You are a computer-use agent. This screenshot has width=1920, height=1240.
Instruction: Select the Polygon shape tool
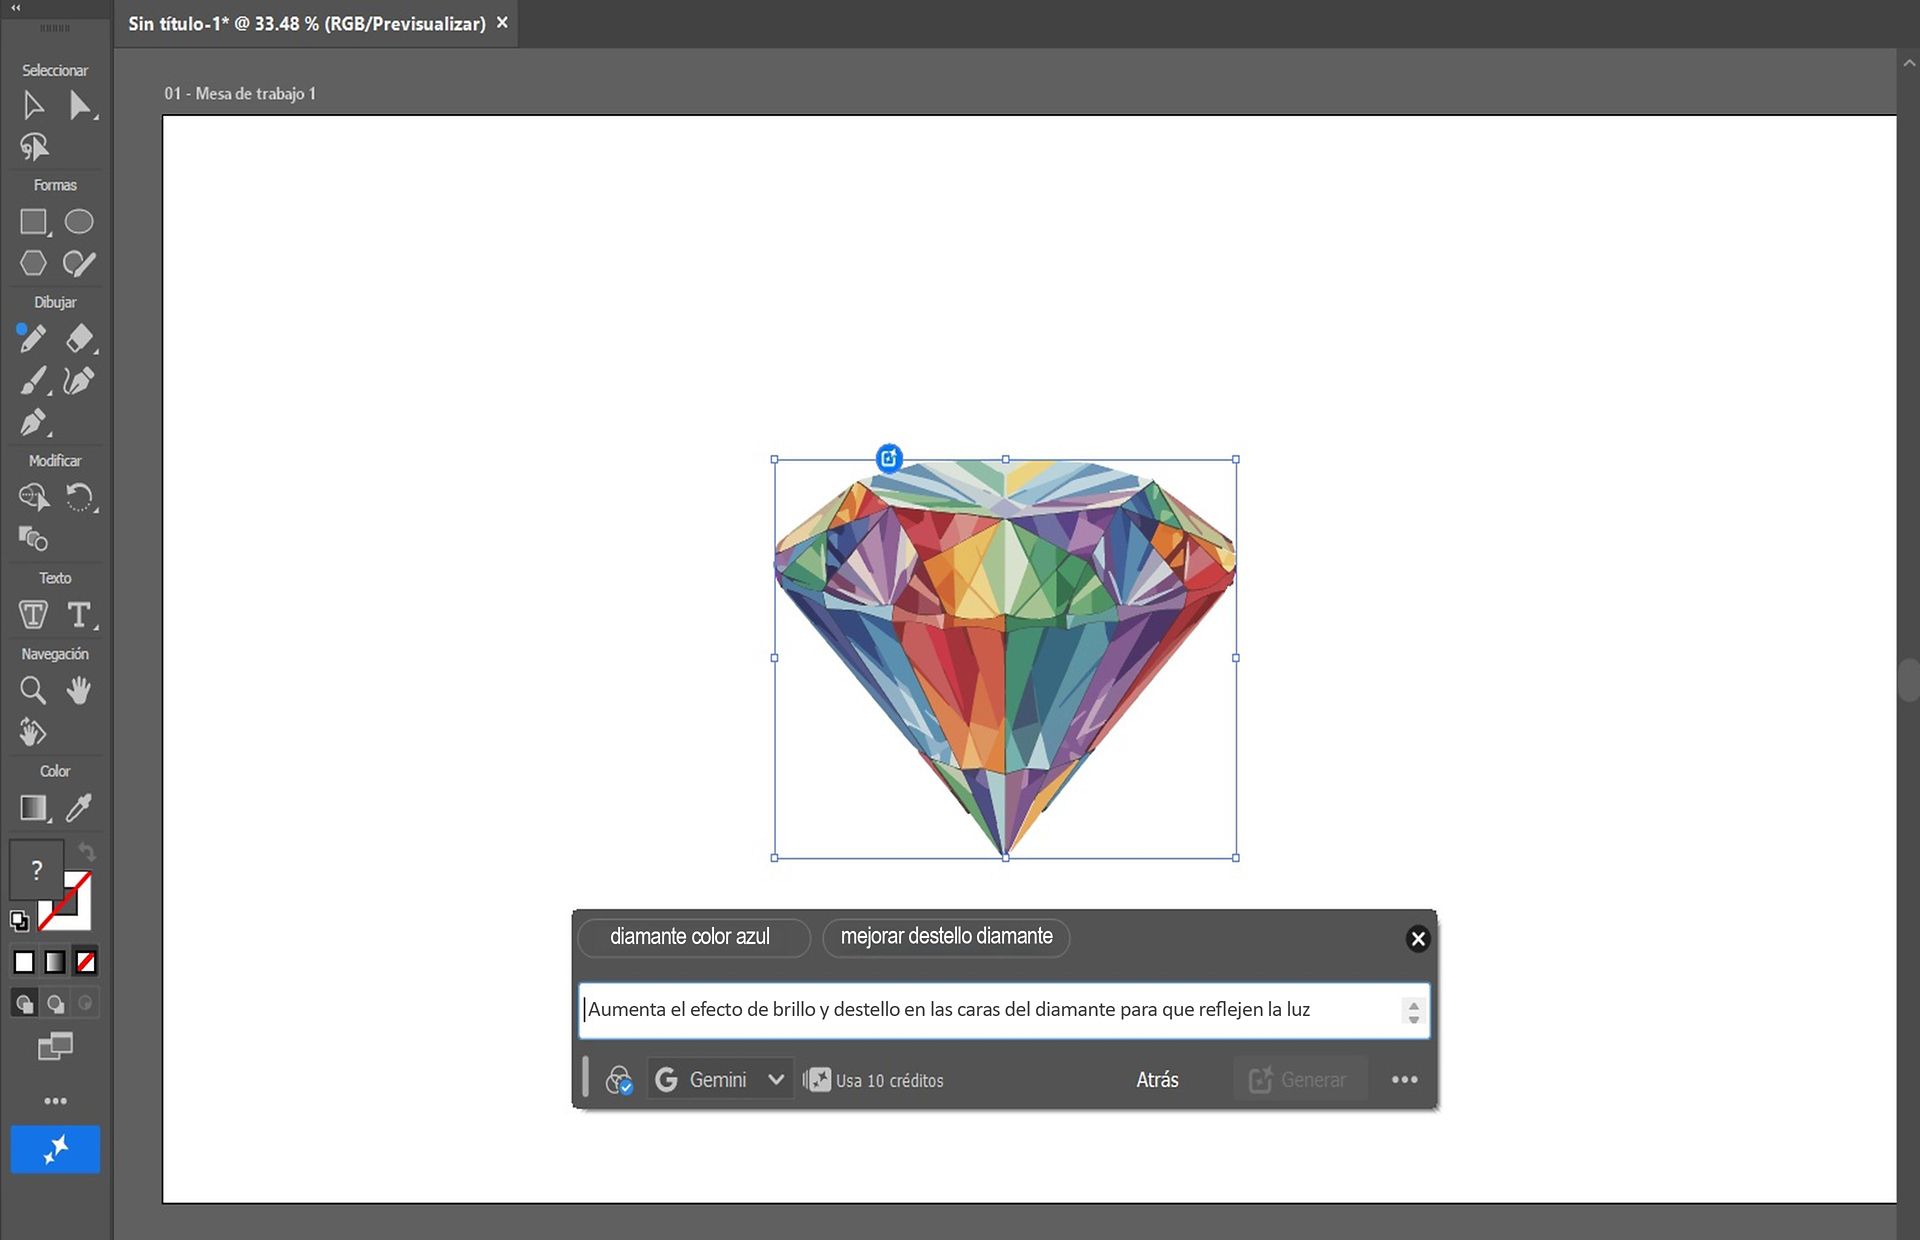point(33,263)
